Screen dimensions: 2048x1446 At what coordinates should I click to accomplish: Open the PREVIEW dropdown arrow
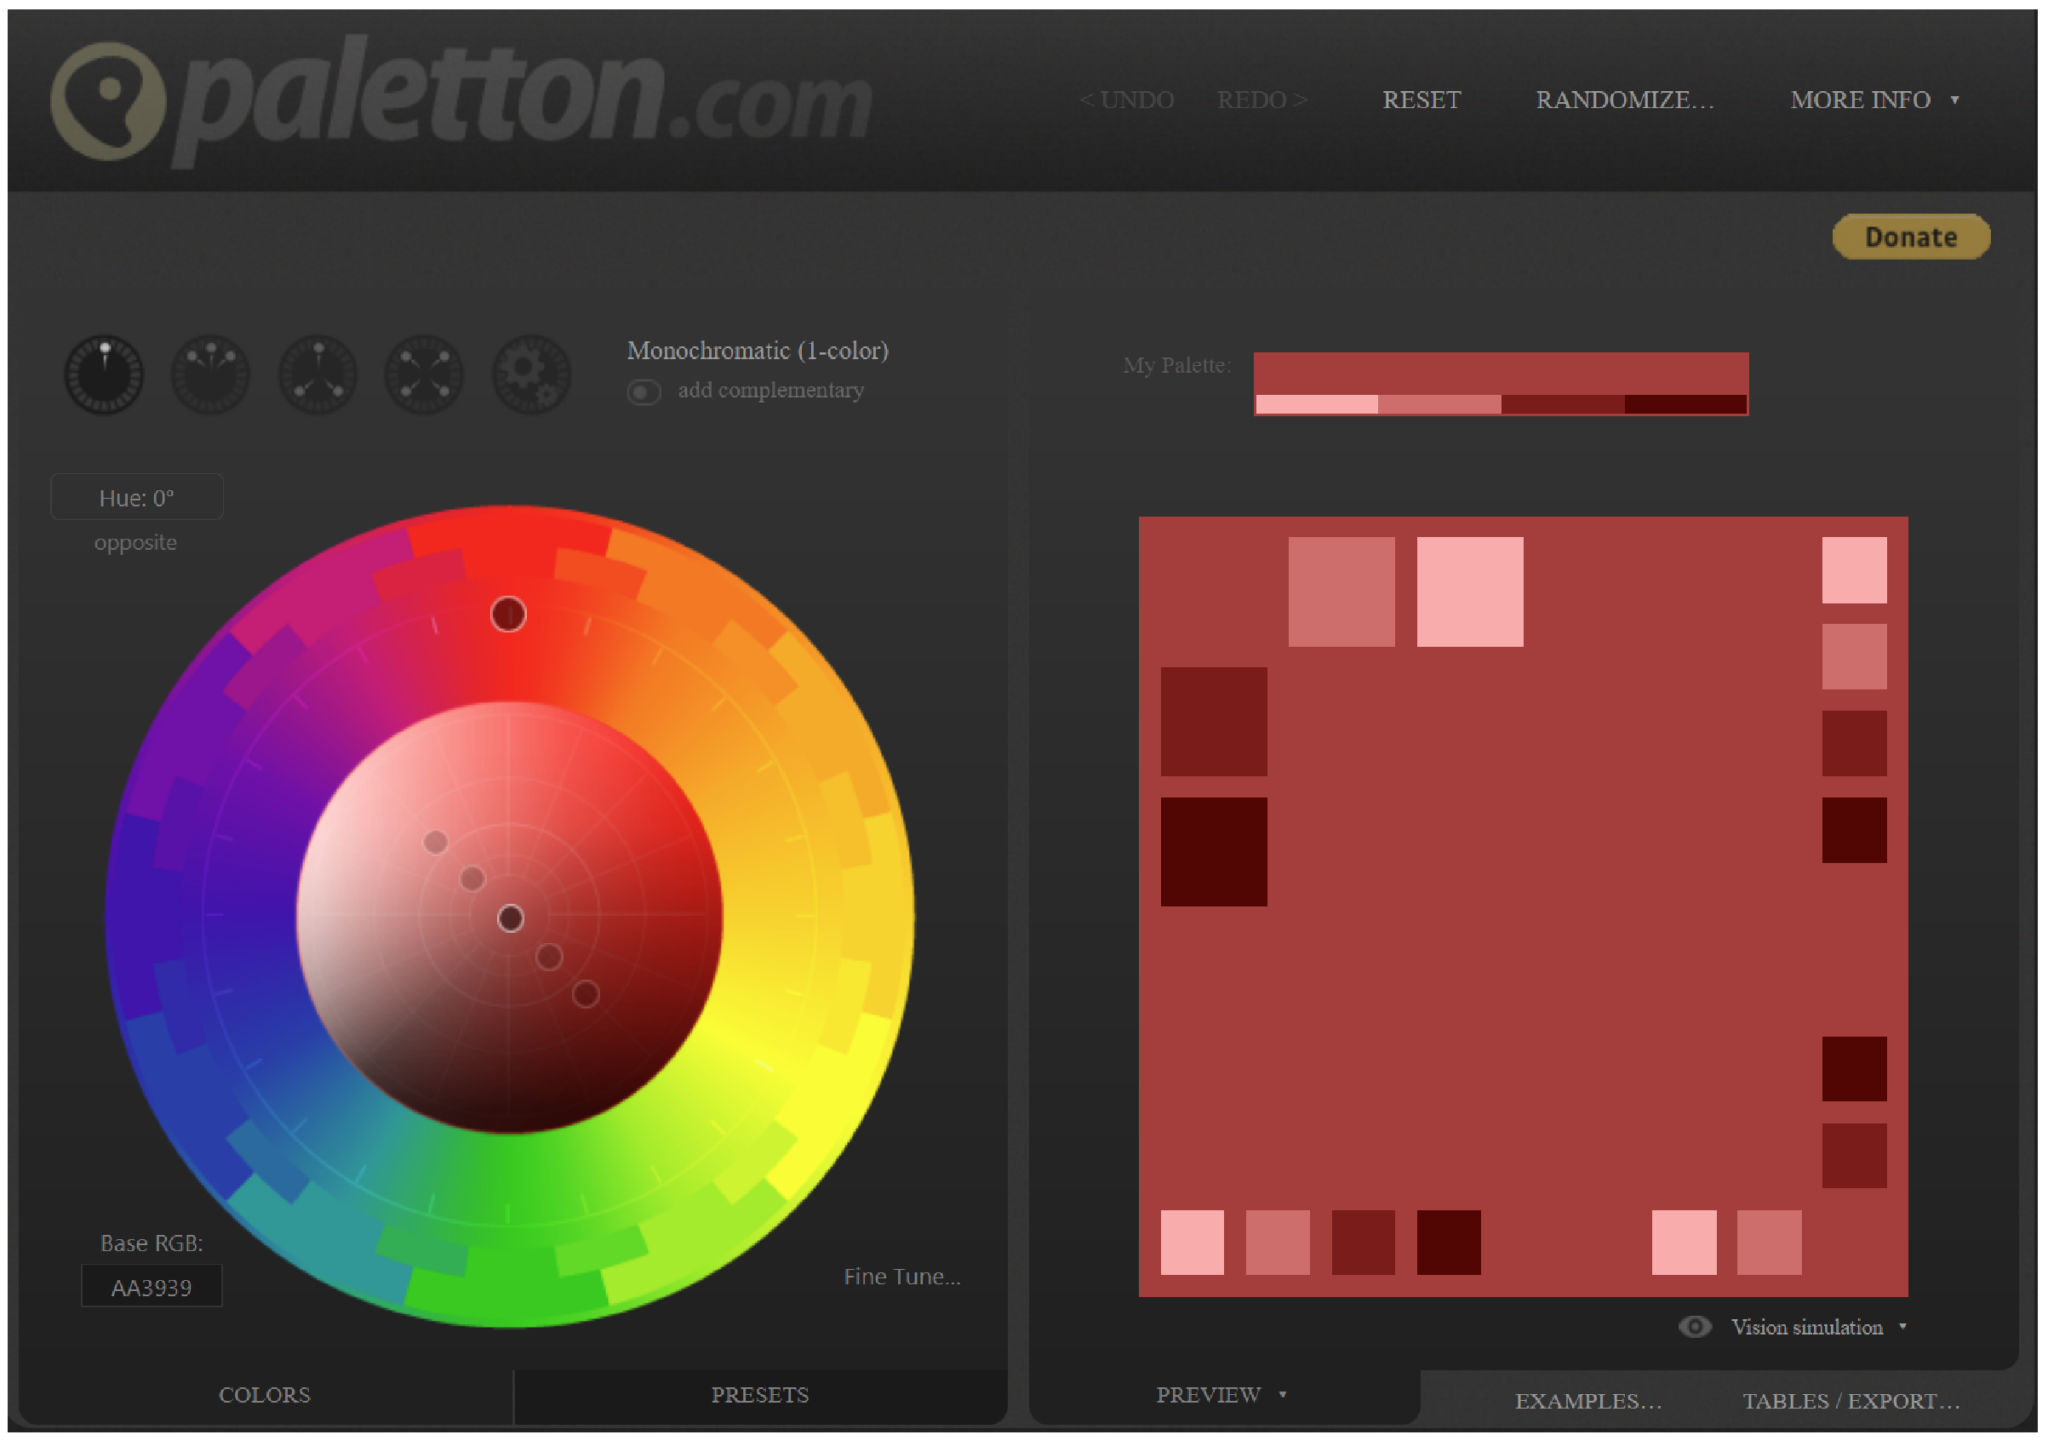point(1283,1394)
